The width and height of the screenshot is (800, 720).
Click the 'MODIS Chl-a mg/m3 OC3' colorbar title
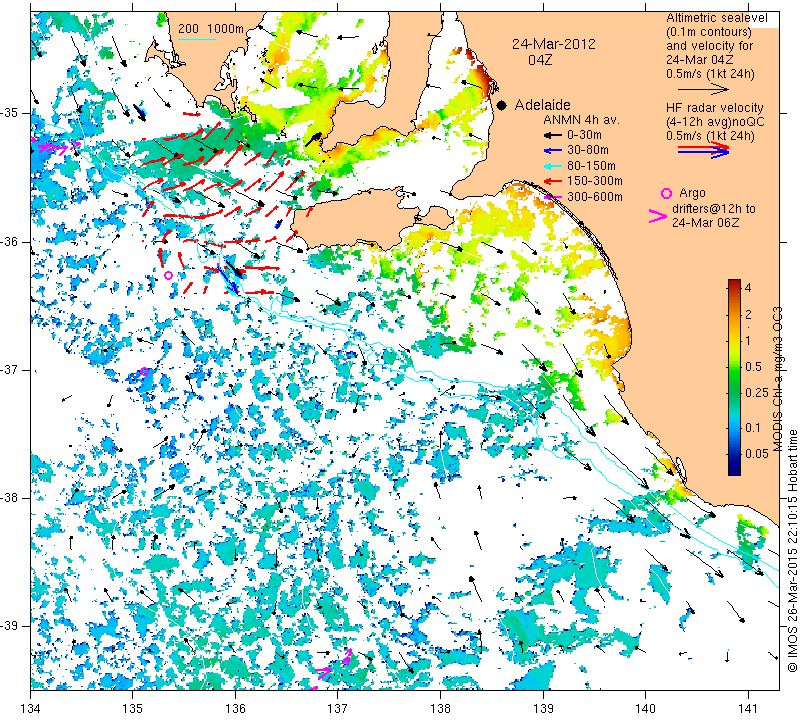(x=777, y=379)
